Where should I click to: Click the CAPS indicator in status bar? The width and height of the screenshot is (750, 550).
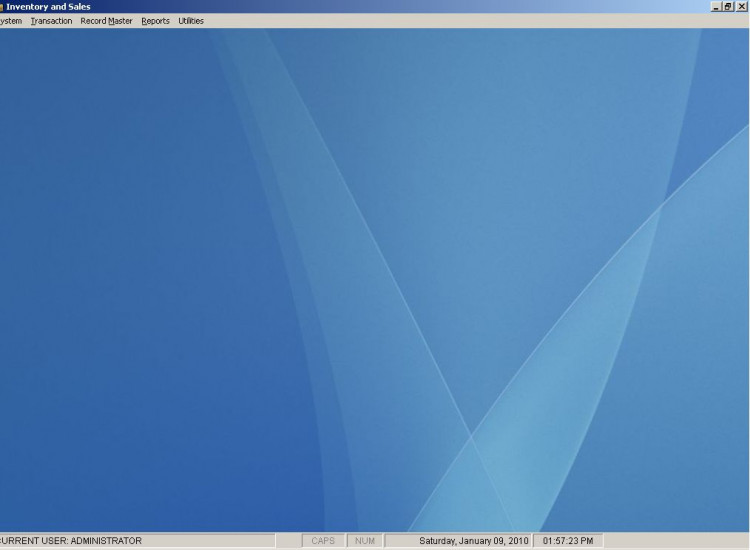(x=323, y=541)
